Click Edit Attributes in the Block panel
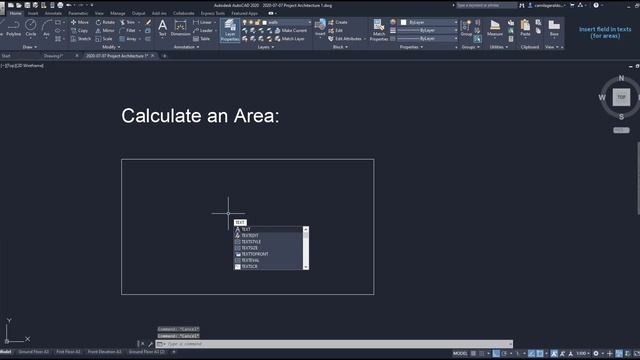The image size is (640, 360). tap(345, 39)
